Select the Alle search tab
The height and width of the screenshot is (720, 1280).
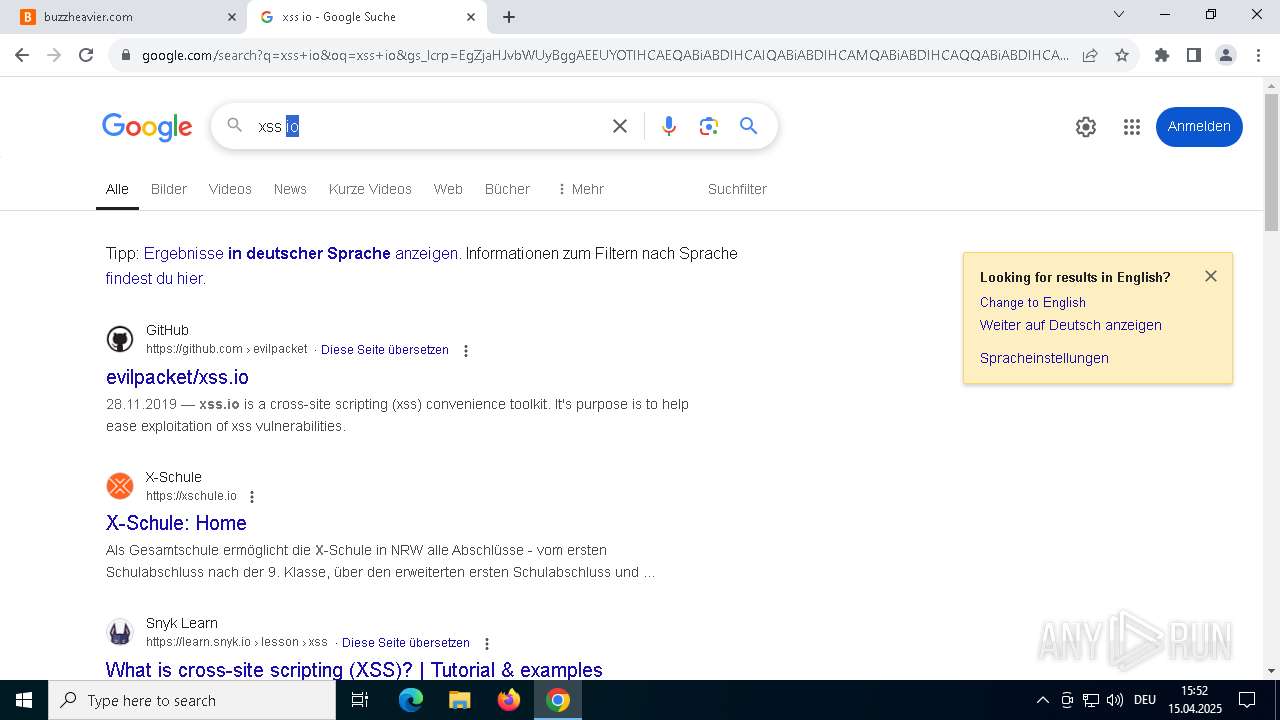click(x=117, y=189)
